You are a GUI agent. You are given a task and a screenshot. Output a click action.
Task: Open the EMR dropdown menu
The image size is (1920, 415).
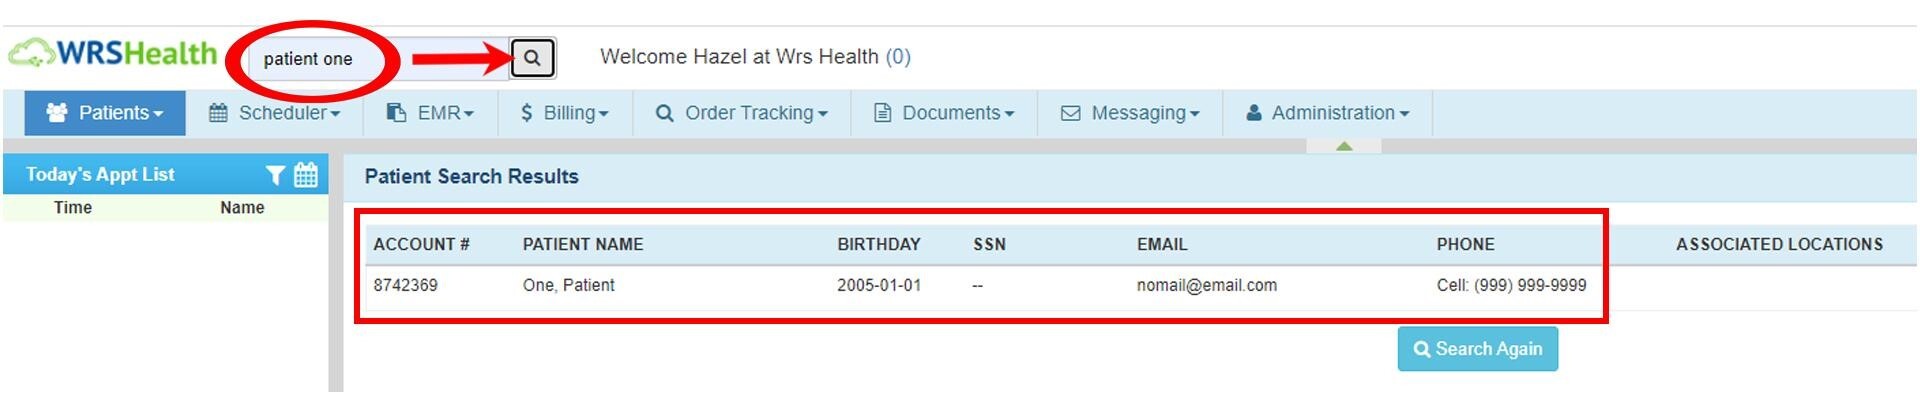(431, 113)
